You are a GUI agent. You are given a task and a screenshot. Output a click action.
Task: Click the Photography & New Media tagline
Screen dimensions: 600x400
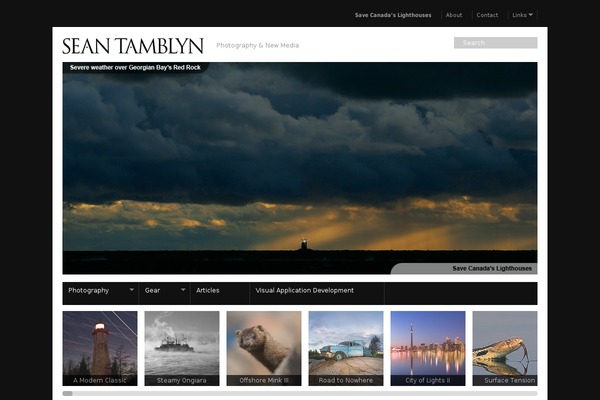pyautogui.click(x=258, y=45)
